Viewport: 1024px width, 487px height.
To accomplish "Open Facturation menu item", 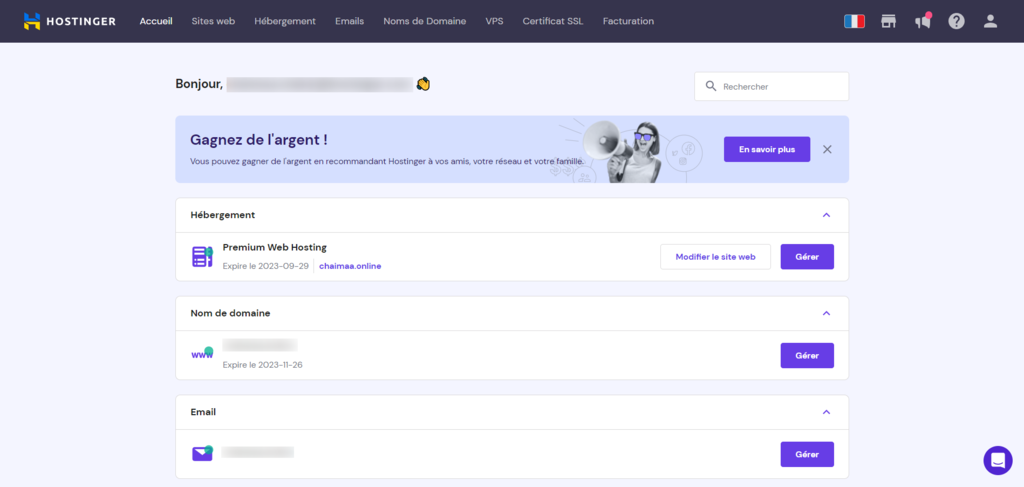I will [x=628, y=21].
